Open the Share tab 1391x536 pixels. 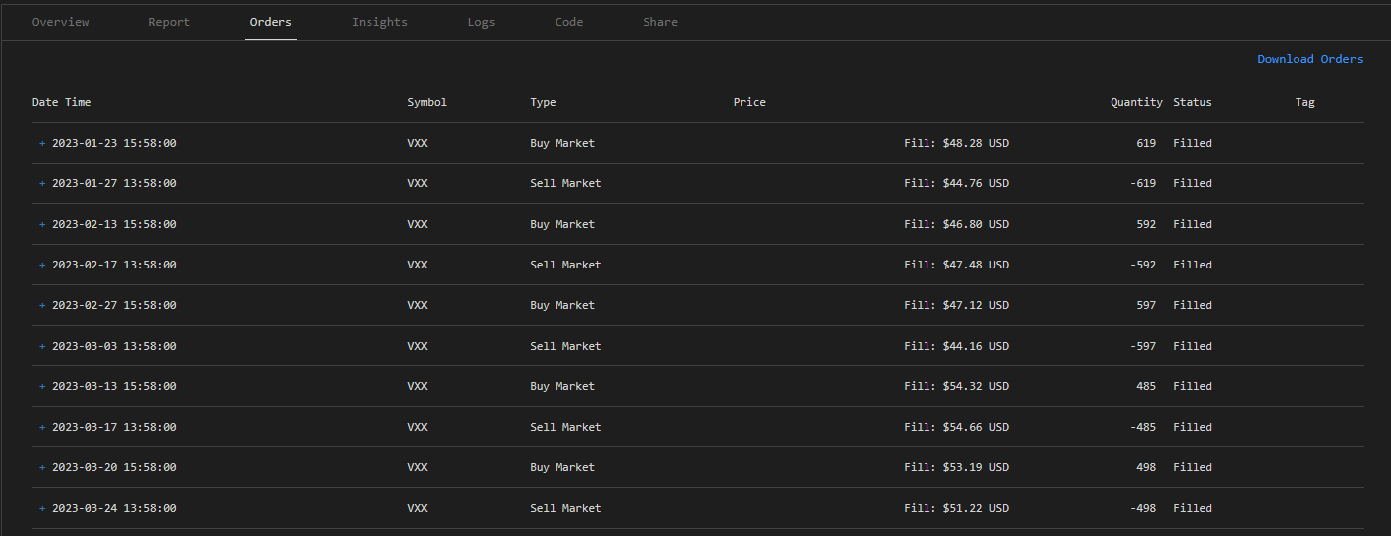pos(660,22)
